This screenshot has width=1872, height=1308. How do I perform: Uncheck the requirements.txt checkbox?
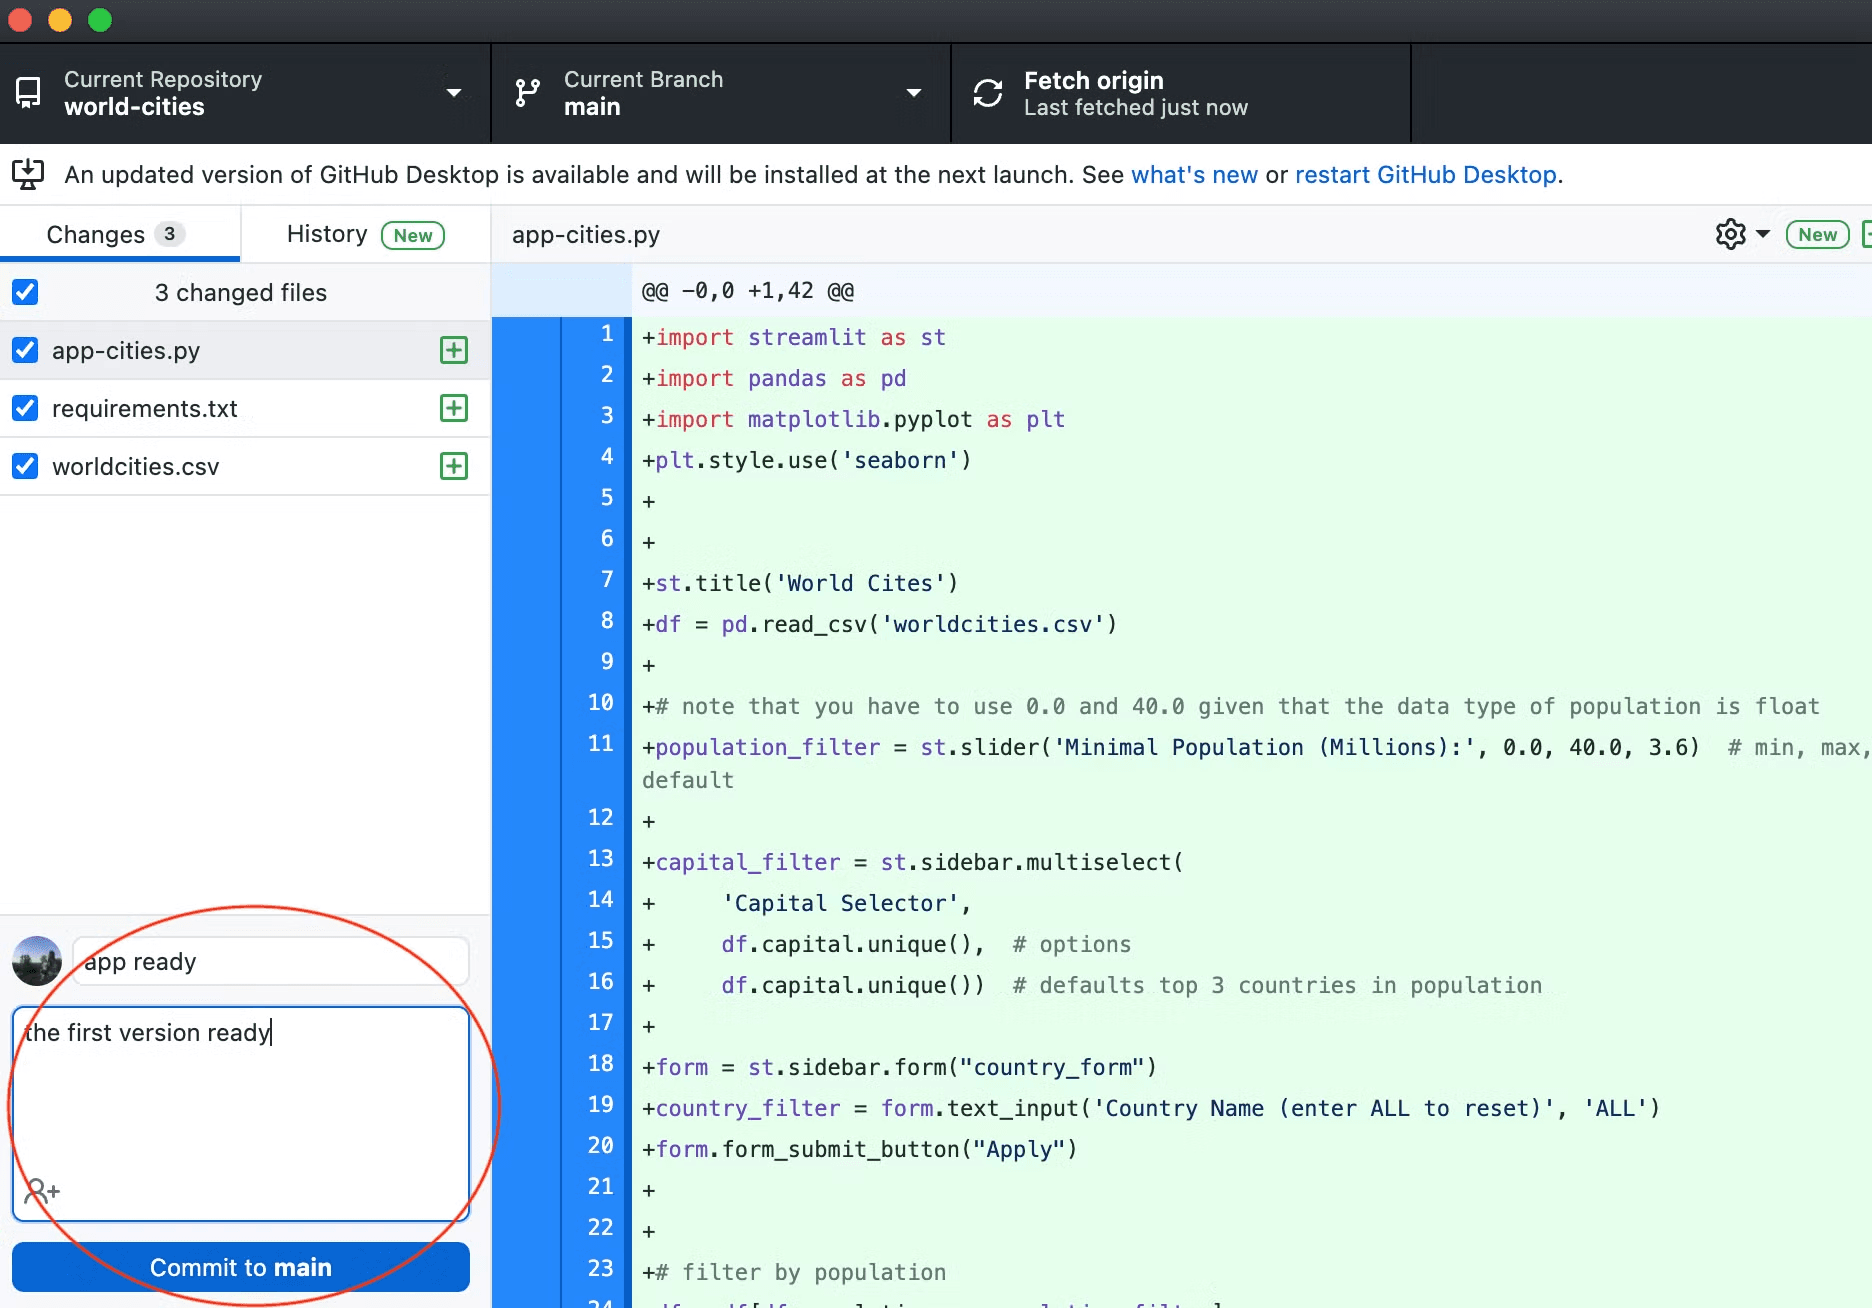pos(25,408)
